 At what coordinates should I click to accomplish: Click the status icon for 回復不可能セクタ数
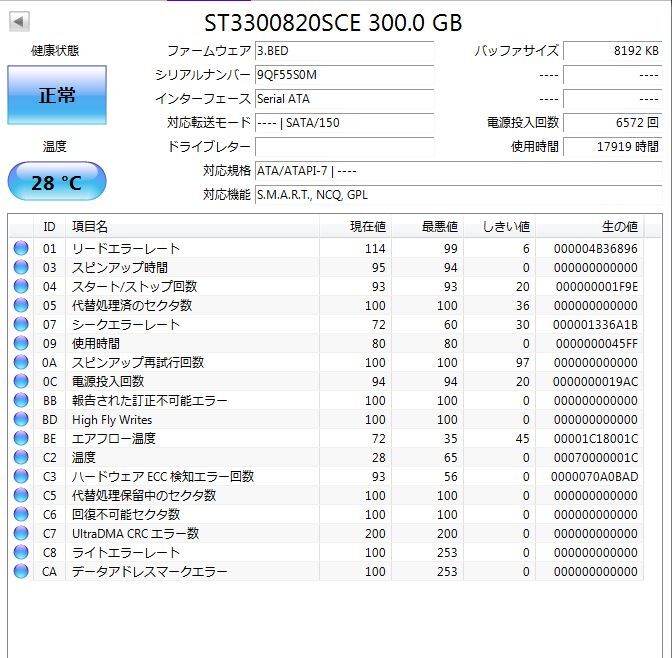pyautogui.click(x=21, y=514)
